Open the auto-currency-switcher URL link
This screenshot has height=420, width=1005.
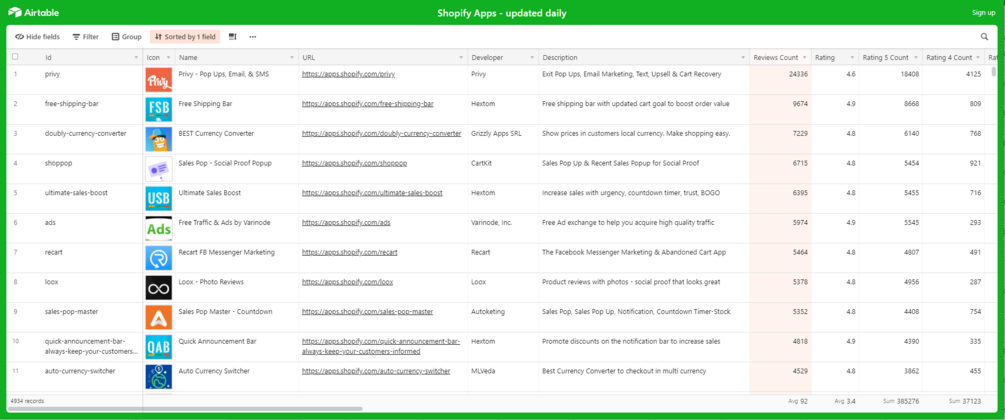tap(376, 371)
